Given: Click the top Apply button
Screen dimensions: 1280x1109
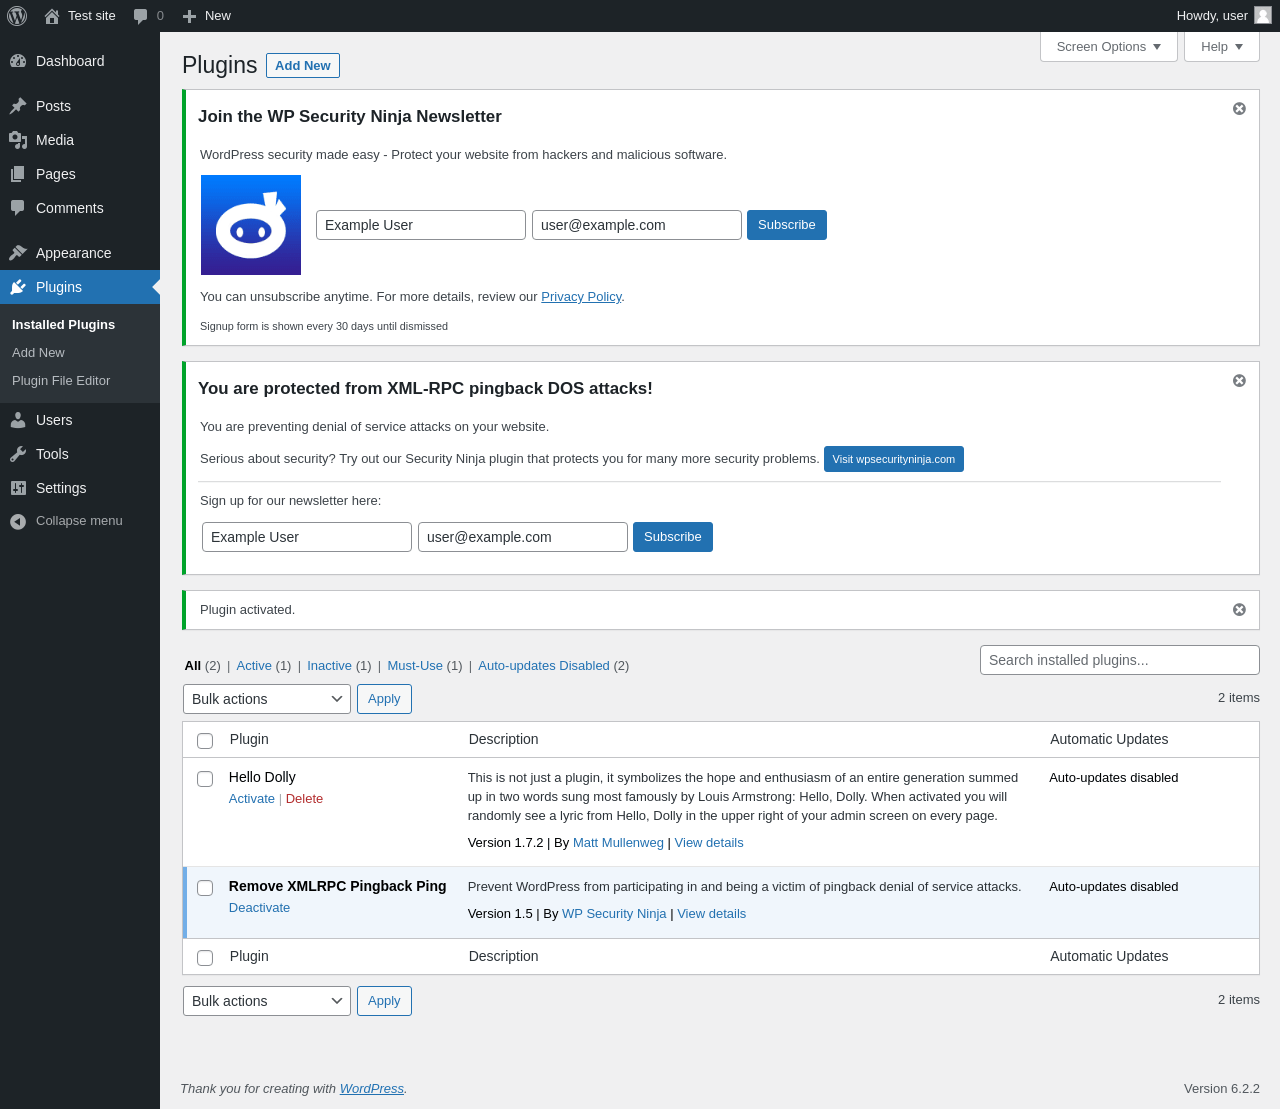Looking at the screenshot, I should [384, 699].
